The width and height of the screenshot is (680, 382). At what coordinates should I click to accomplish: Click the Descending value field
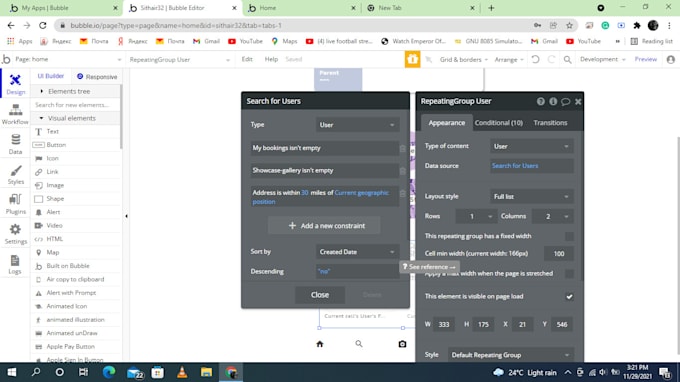coord(357,271)
